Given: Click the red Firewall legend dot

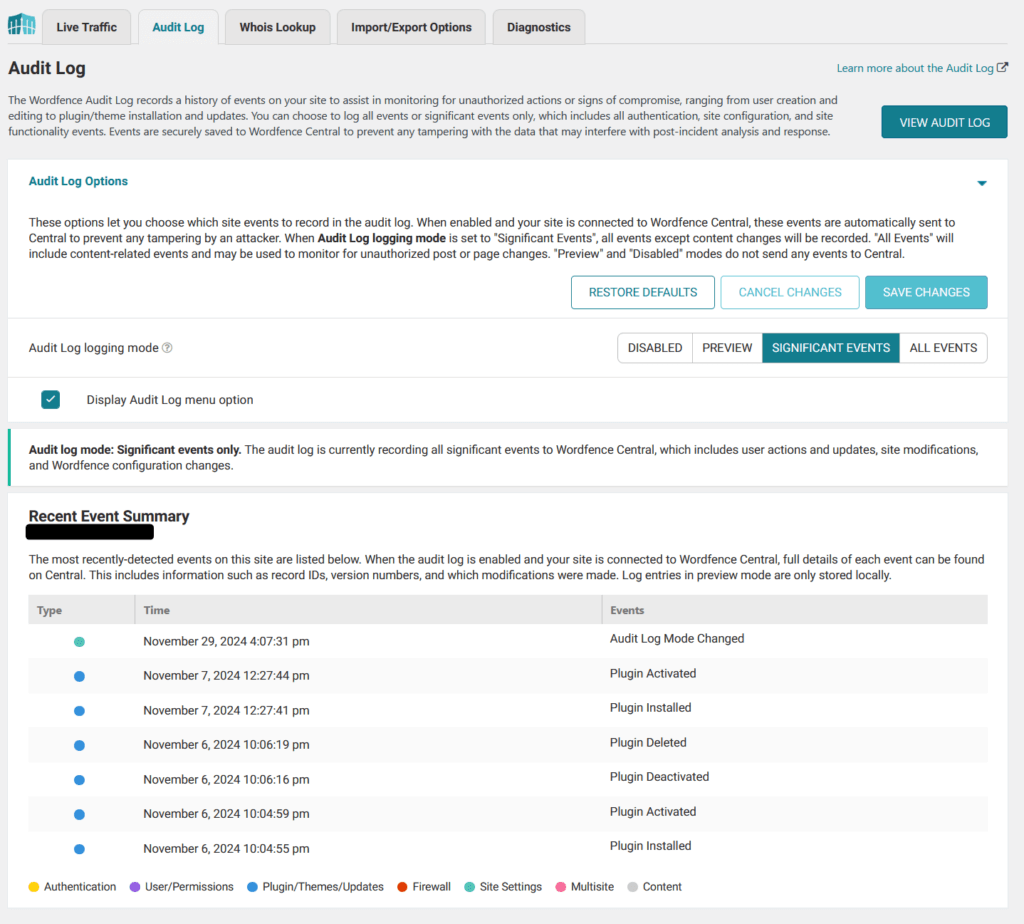Looking at the screenshot, I should 400,886.
